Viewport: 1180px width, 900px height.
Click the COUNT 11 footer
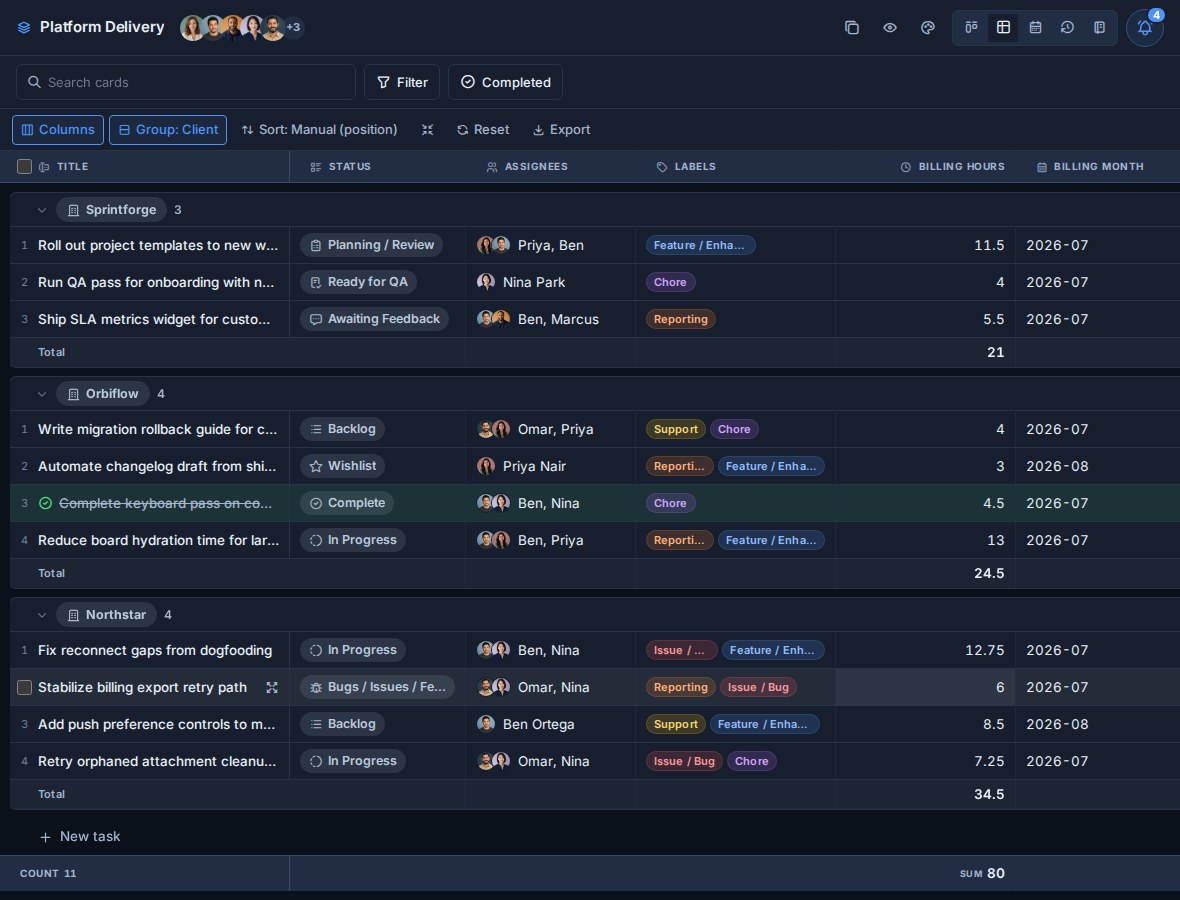48,873
